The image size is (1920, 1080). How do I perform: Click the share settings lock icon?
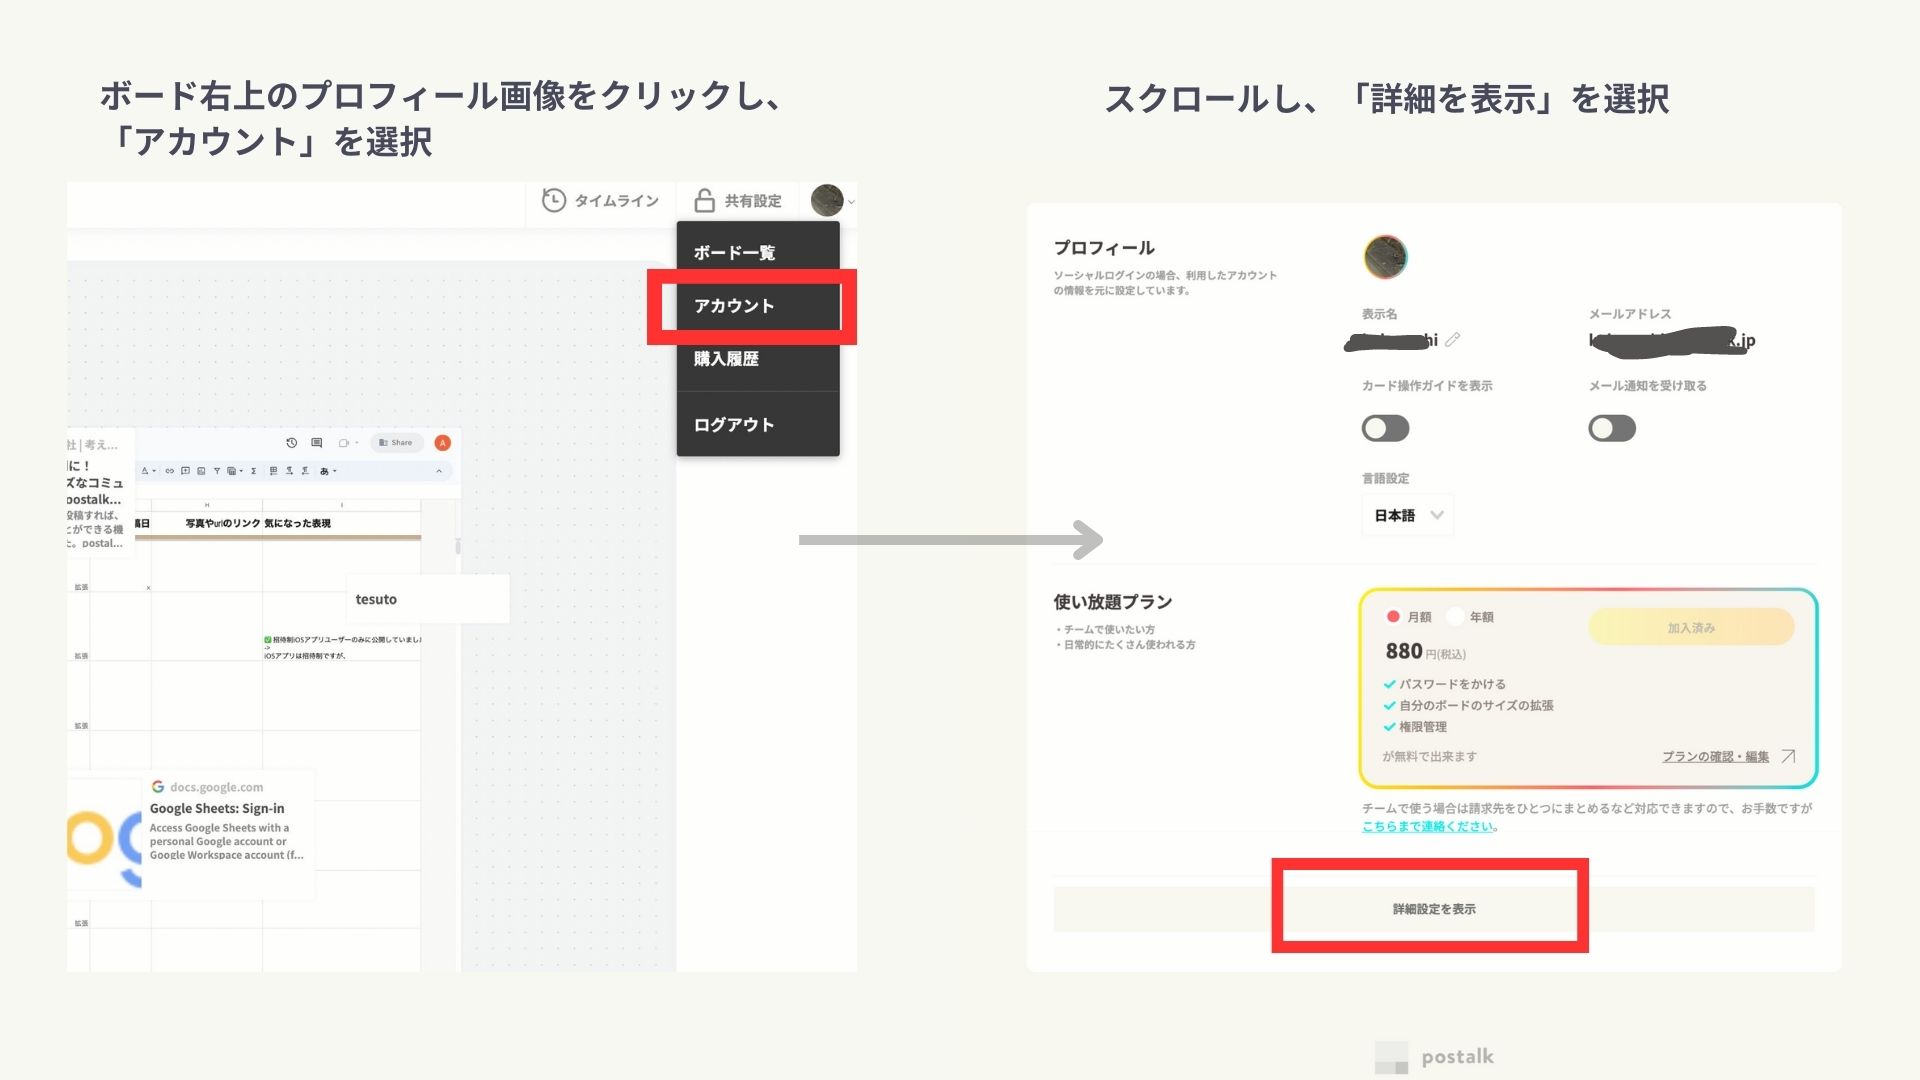(704, 201)
